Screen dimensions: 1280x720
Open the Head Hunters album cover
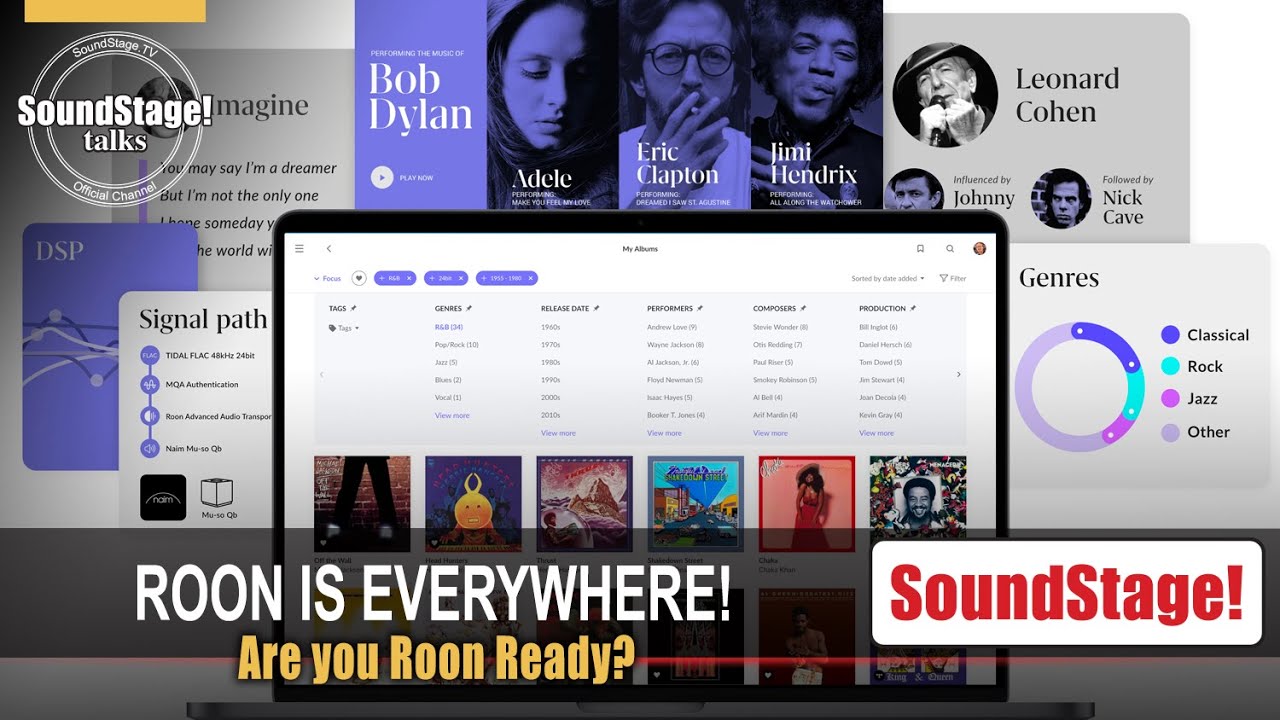coord(473,504)
